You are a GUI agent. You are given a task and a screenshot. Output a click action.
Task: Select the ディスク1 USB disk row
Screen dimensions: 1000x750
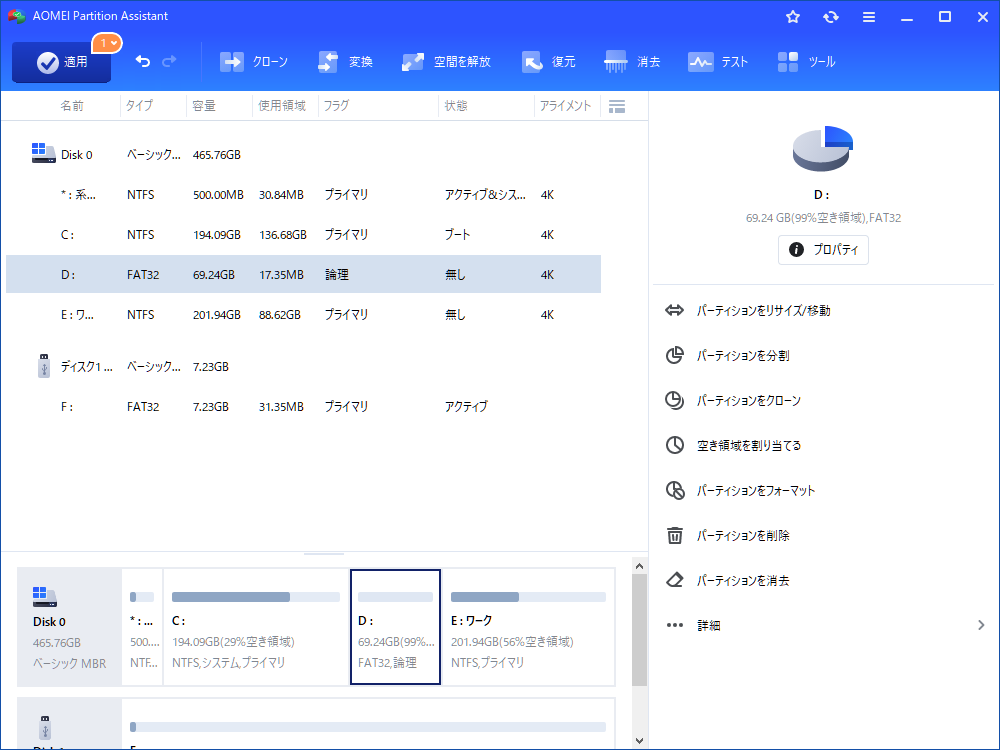point(304,367)
